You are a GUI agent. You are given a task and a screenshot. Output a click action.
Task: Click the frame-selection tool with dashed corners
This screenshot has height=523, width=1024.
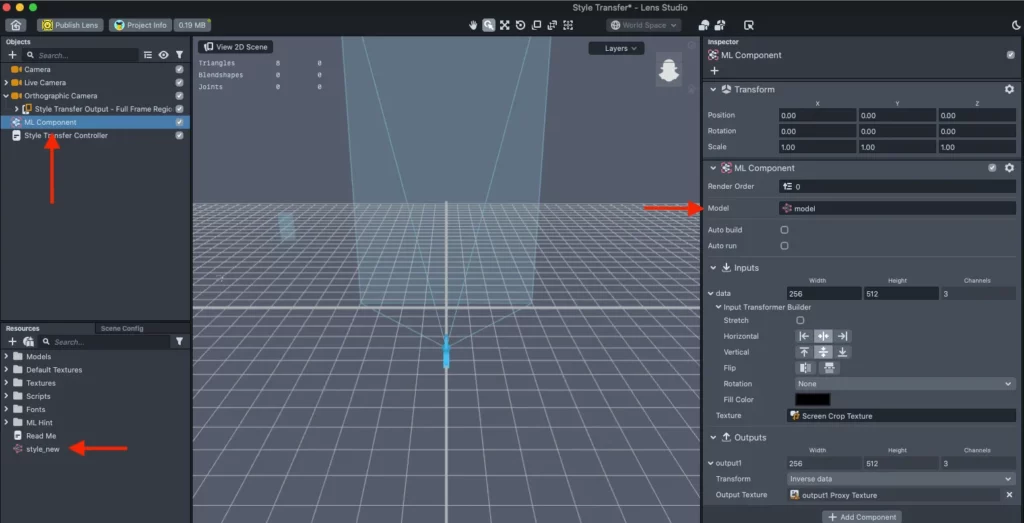(568, 25)
